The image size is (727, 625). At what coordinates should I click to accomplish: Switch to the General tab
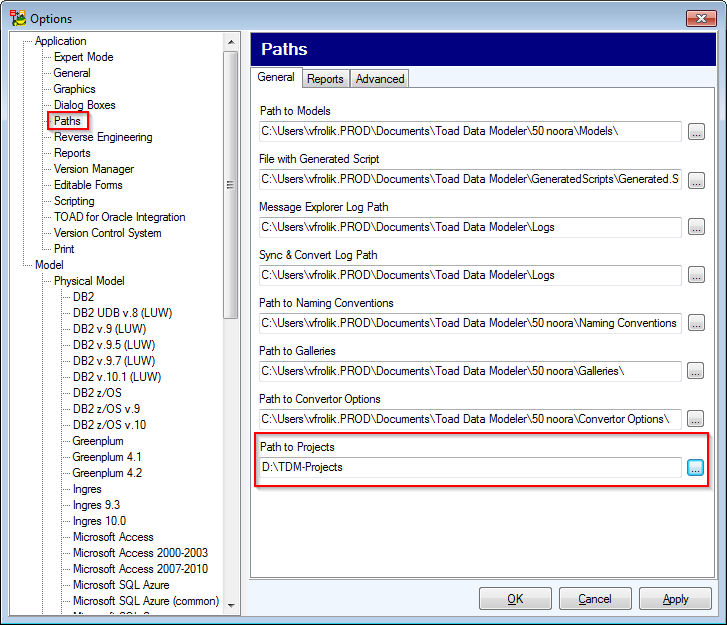click(276, 77)
